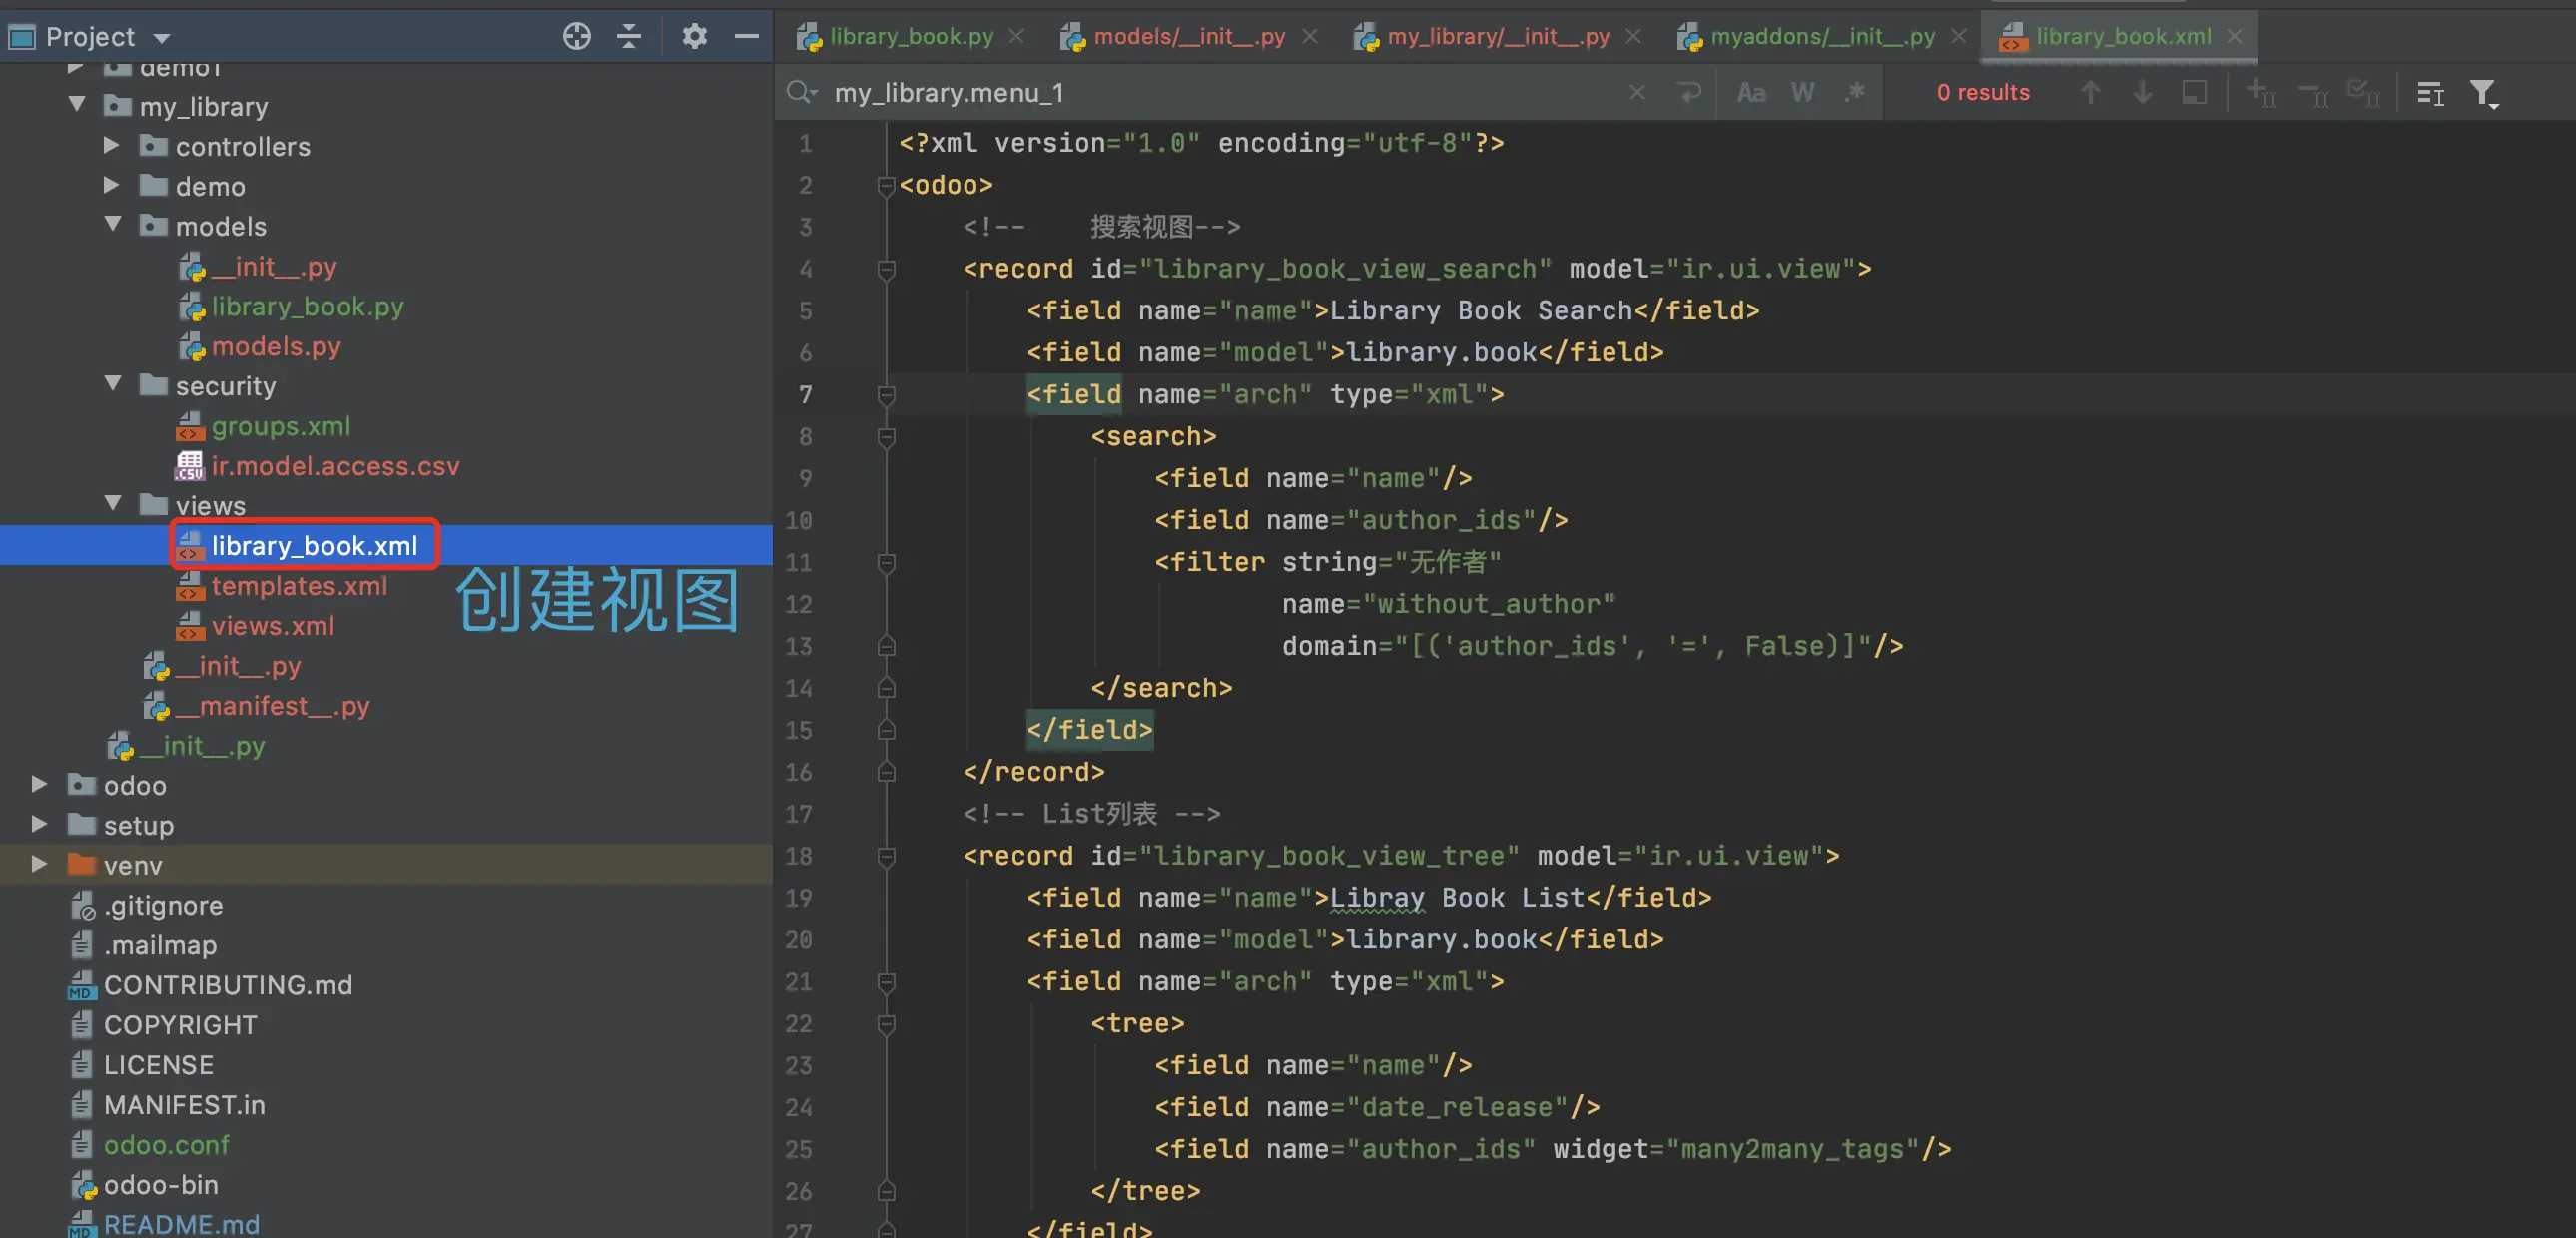Open project panel settings gear

694,37
